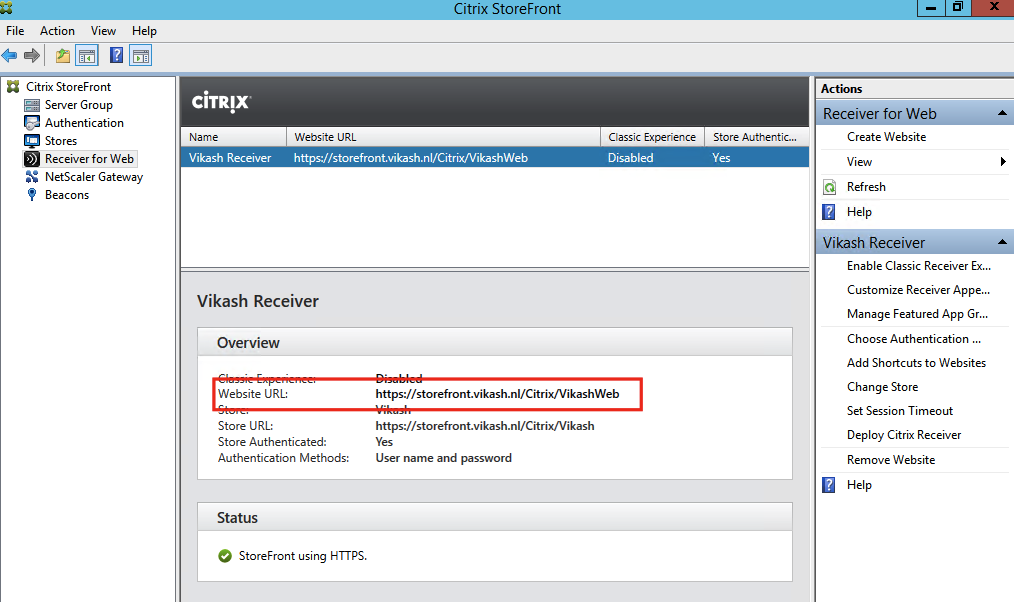Click the green Refresh icon in Actions
1014x602 pixels.
coord(829,188)
